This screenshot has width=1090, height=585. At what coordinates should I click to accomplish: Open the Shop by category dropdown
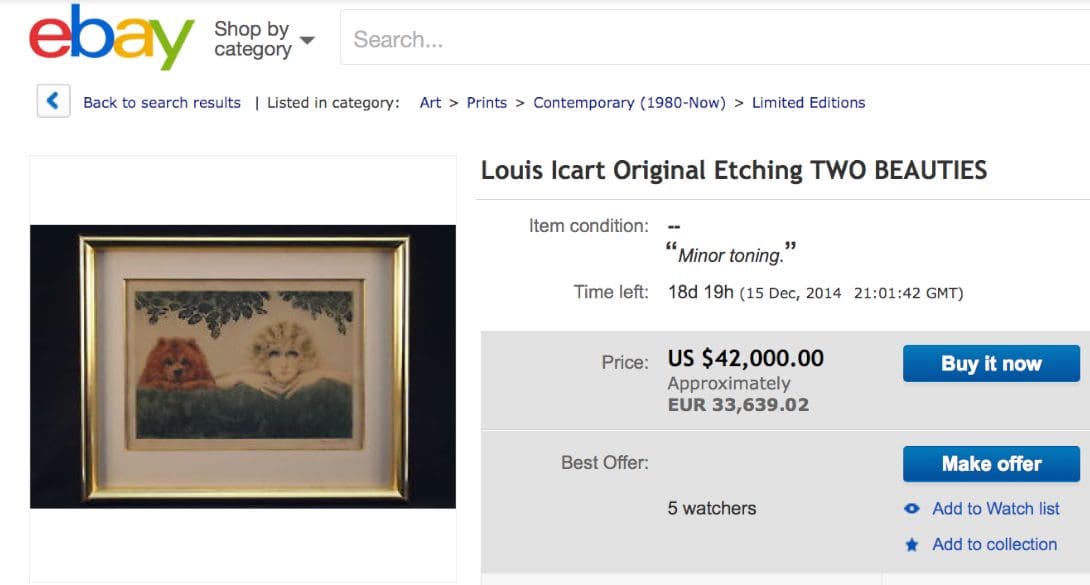coord(252,39)
